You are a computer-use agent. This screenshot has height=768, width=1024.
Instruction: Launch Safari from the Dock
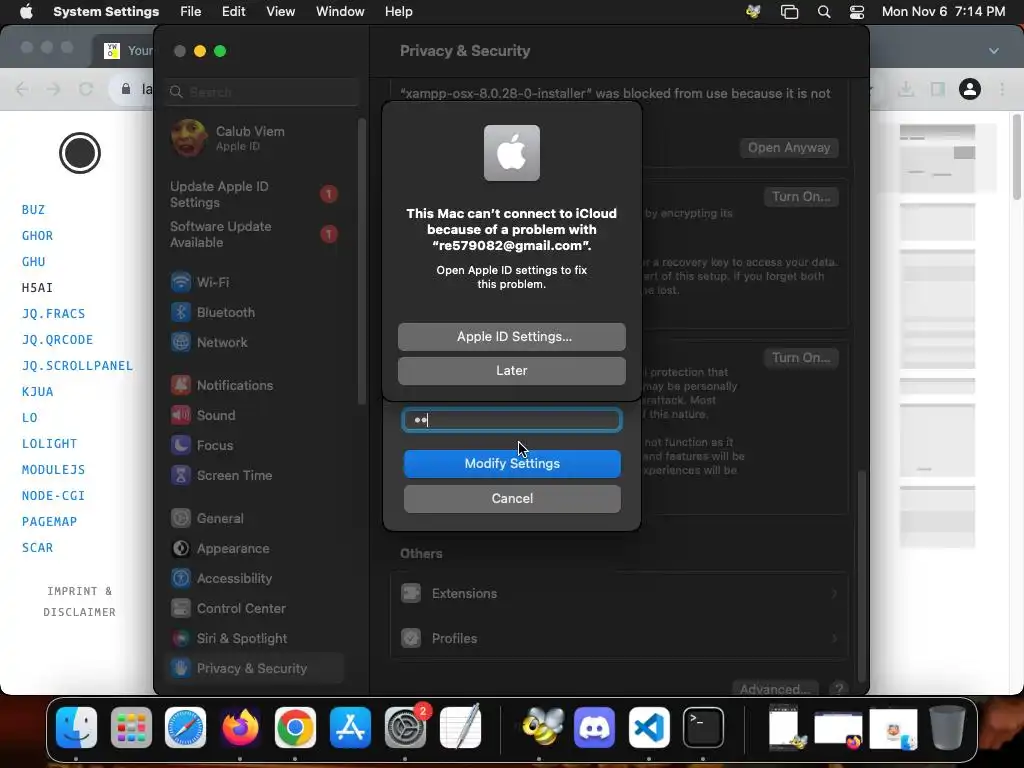[185, 727]
